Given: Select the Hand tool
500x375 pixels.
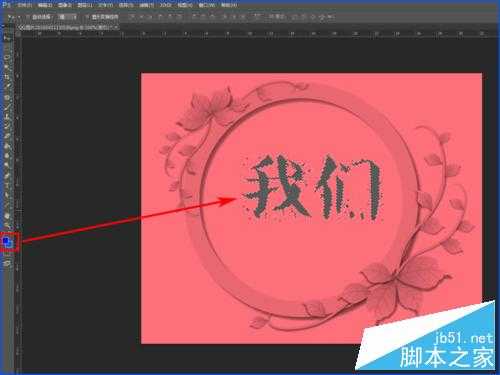Looking at the screenshot, I should pyautogui.click(x=7, y=216).
